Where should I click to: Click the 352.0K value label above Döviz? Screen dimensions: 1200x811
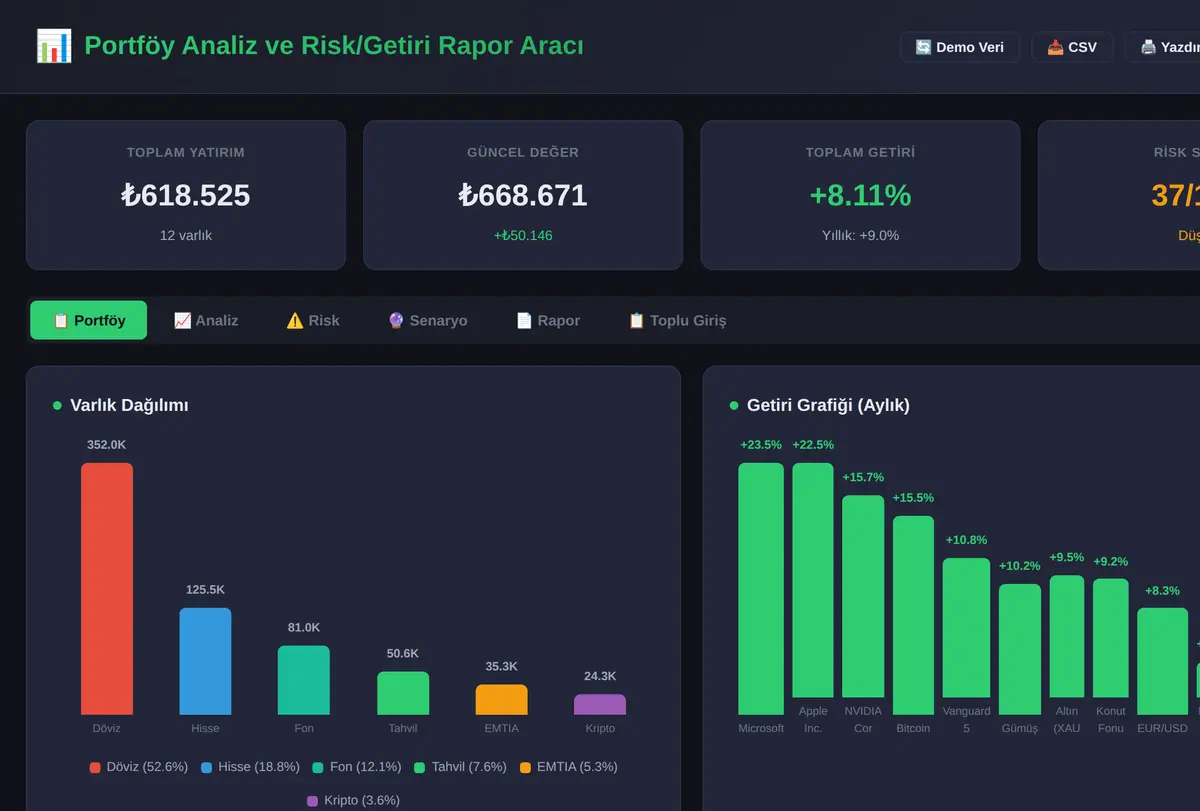pos(107,445)
